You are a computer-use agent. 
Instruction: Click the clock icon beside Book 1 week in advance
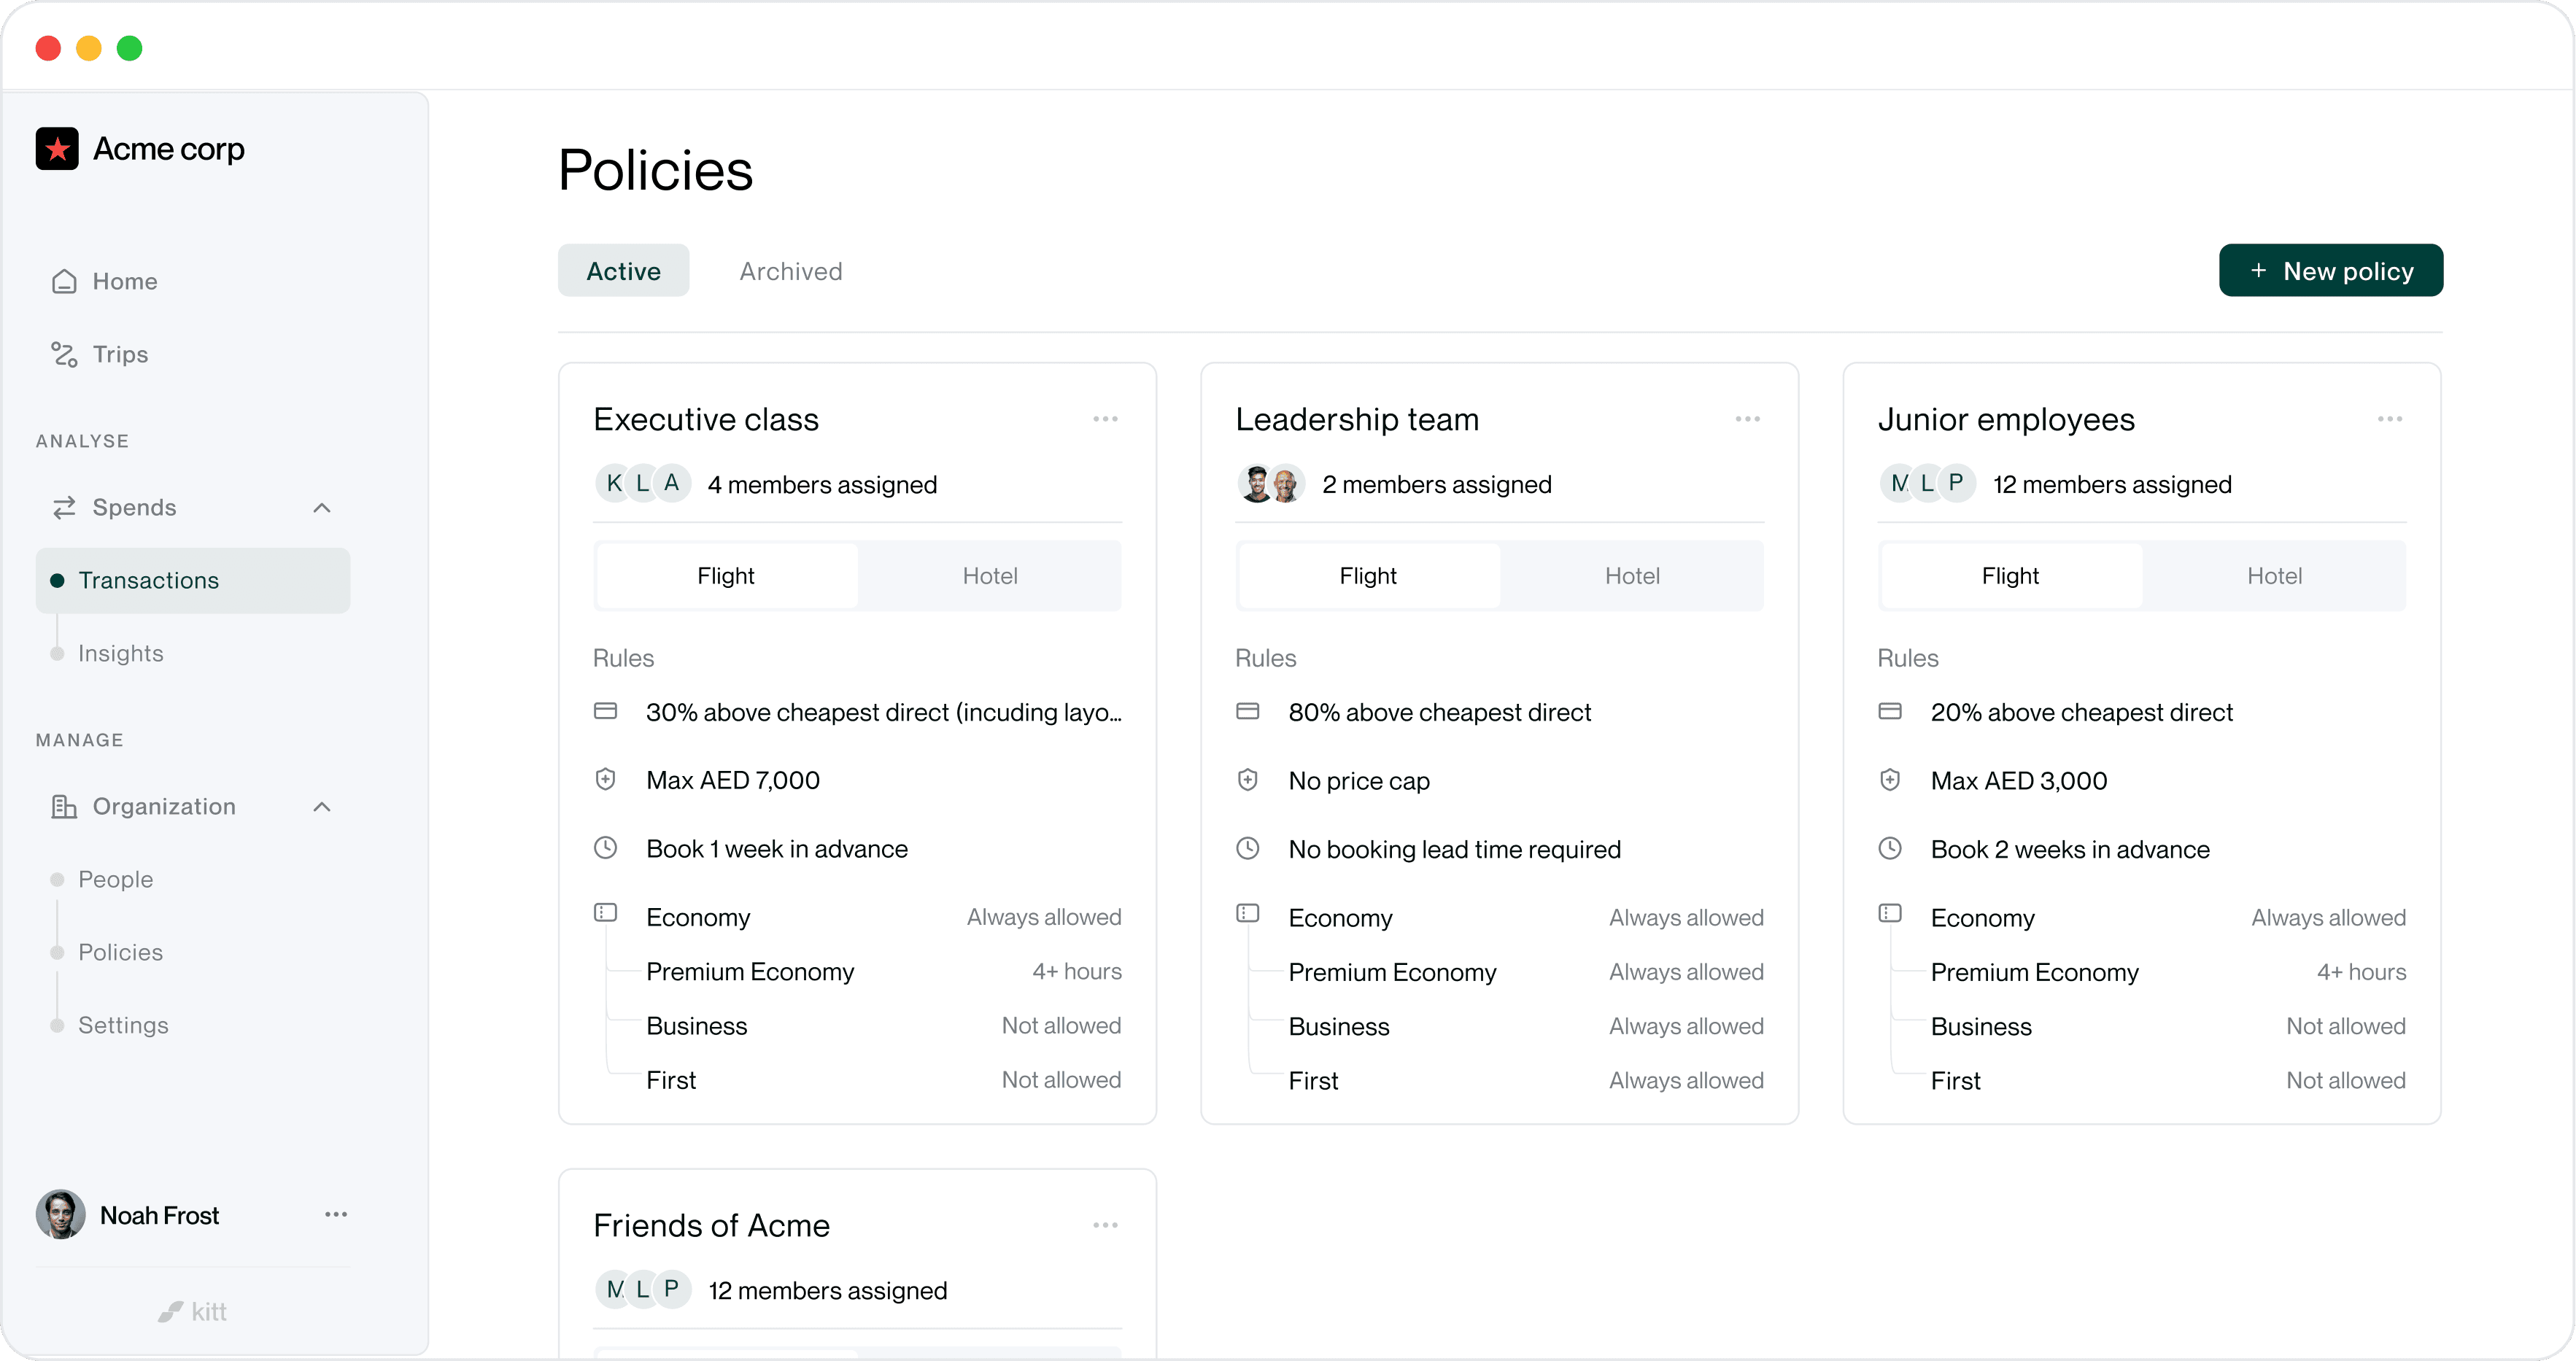click(606, 849)
